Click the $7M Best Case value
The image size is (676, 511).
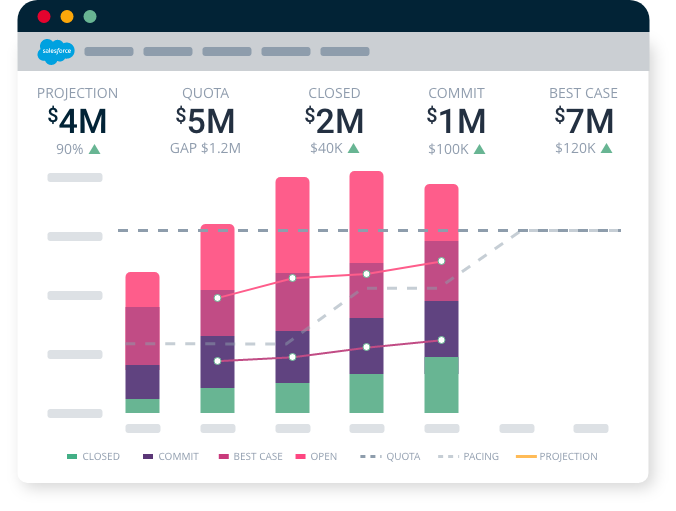584,121
